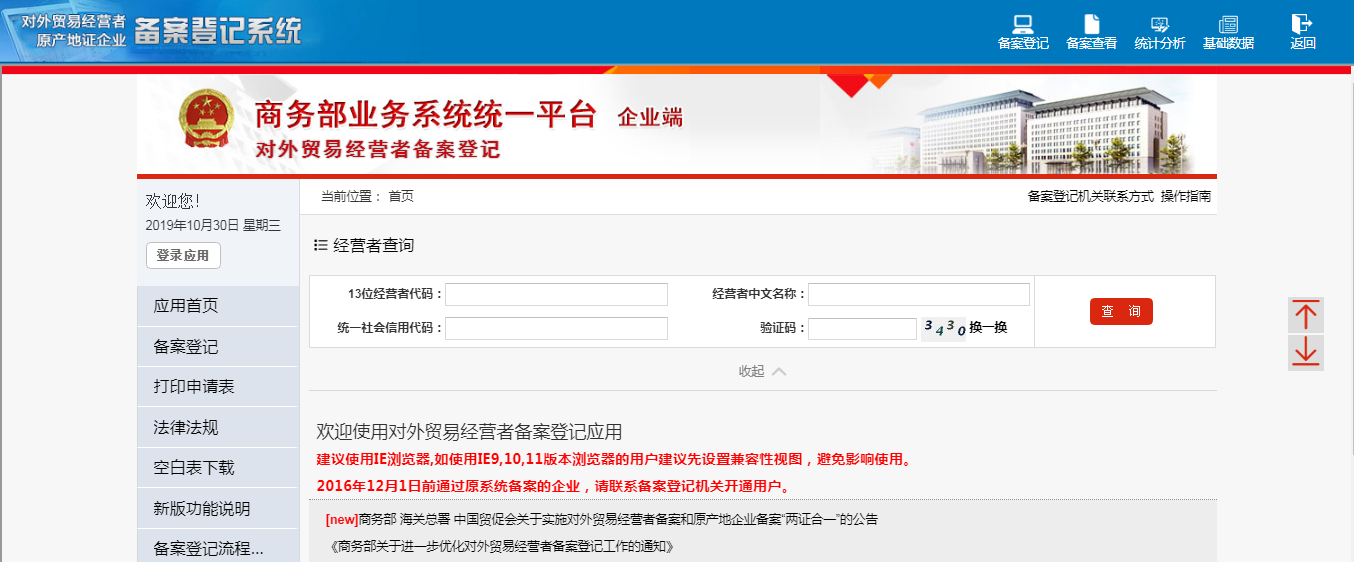Viewport: 1354px width, 562px height.
Task: Open the 统计分析 chart icon
Action: [x=1159, y=25]
